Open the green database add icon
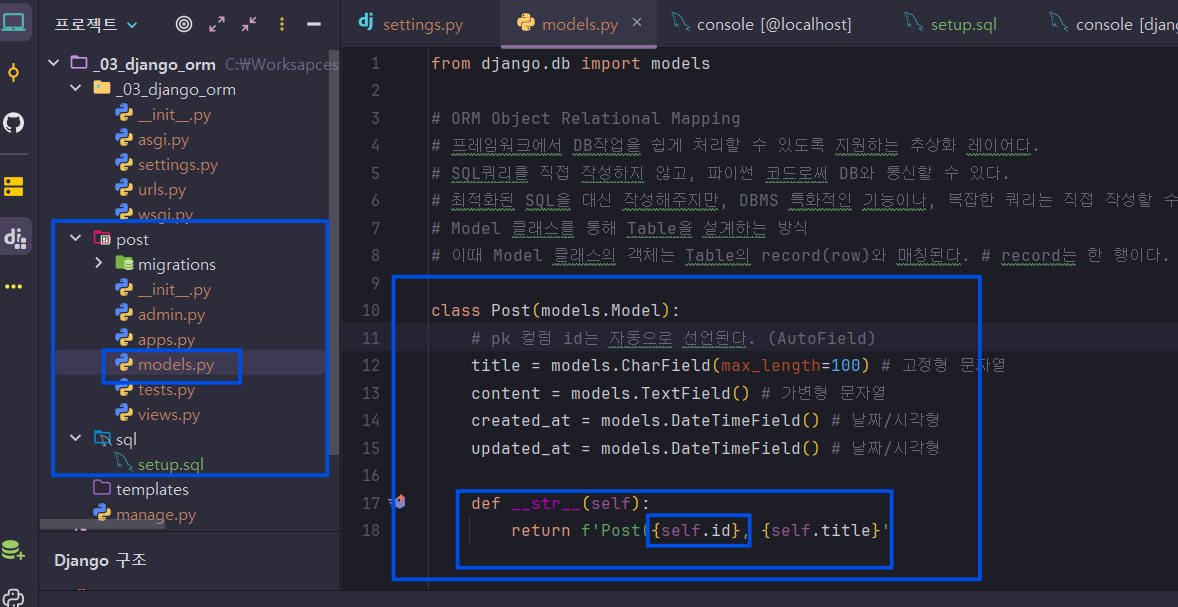The width and height of the screenshot is (1178, 607). 13,550
